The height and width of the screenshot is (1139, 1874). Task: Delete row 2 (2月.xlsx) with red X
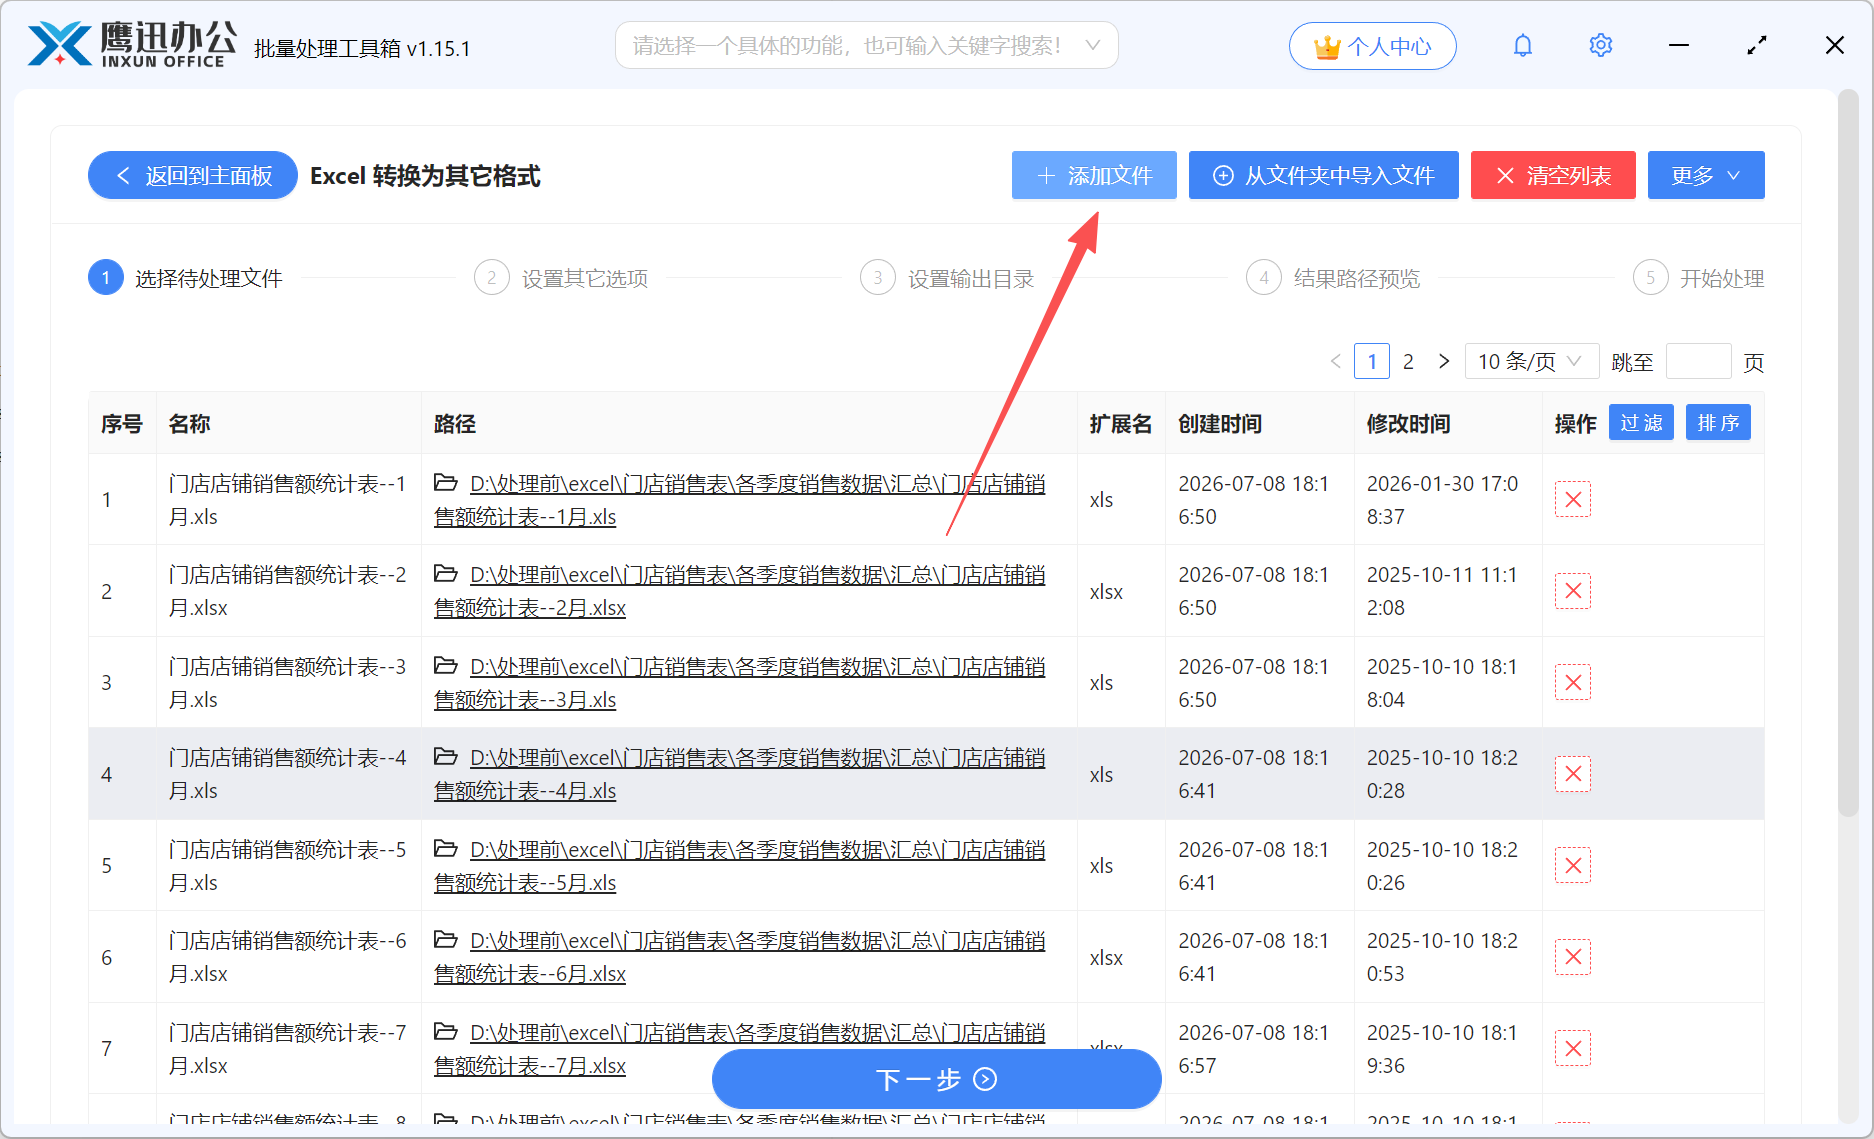click(1572, 591)
